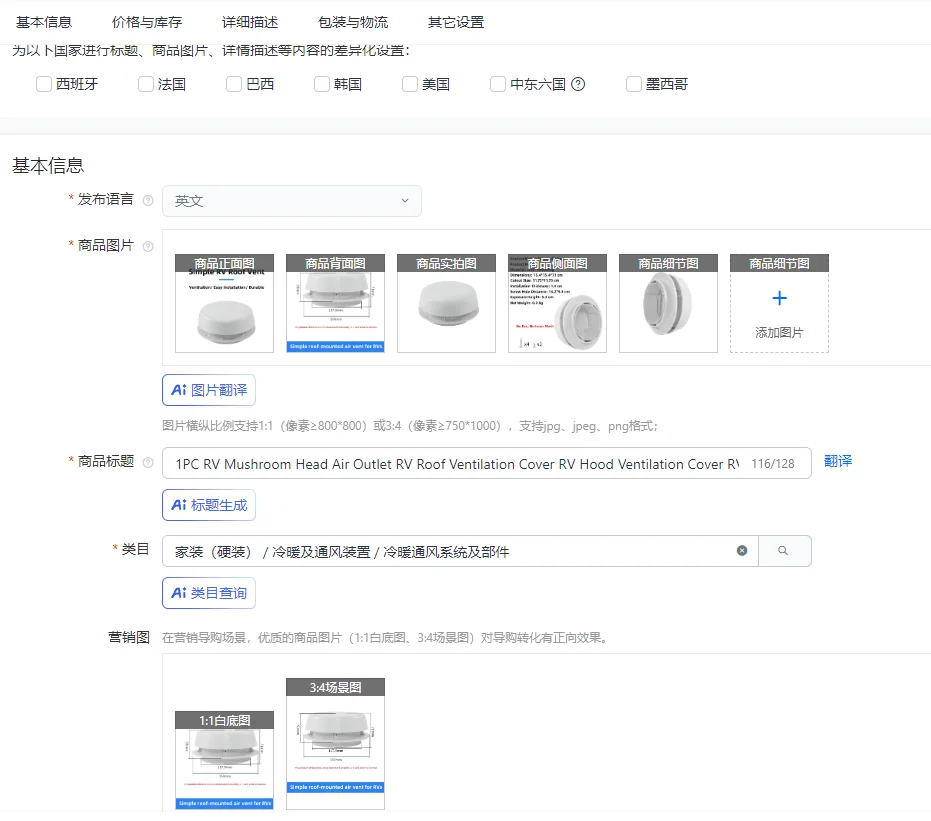The width and height of the screenshot is (931, 821).
Task: Enable the 巴西 checkbox
Action: click(234, 84)
